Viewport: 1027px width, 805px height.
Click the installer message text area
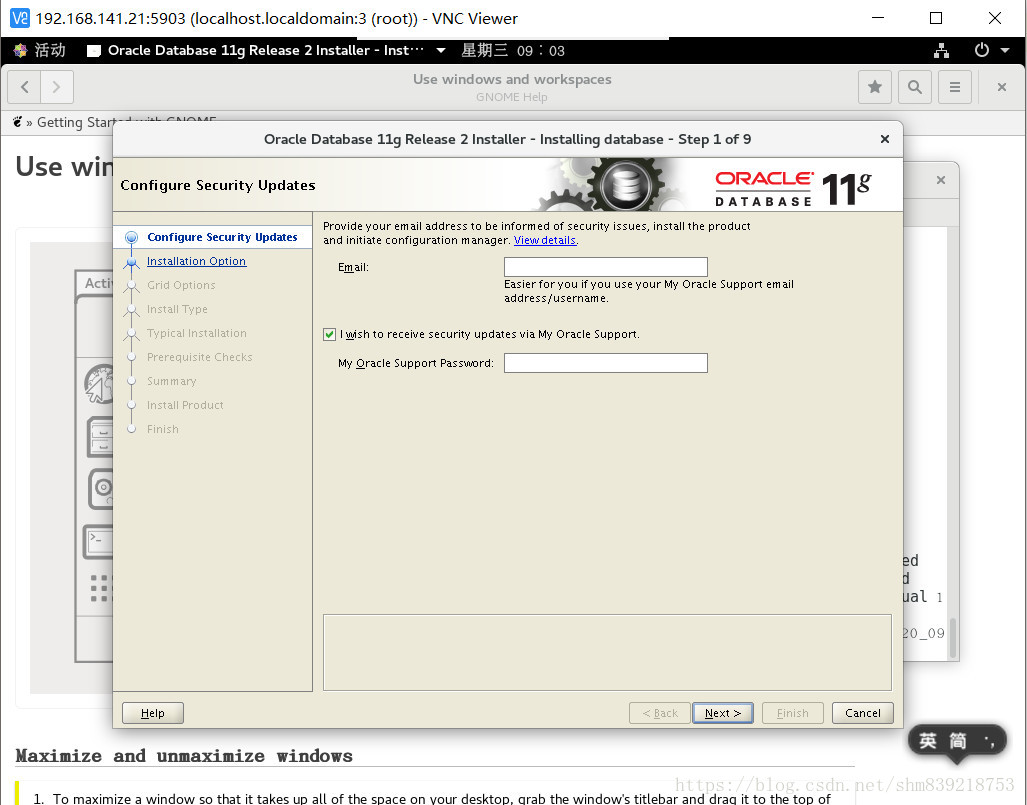(607, 652)
